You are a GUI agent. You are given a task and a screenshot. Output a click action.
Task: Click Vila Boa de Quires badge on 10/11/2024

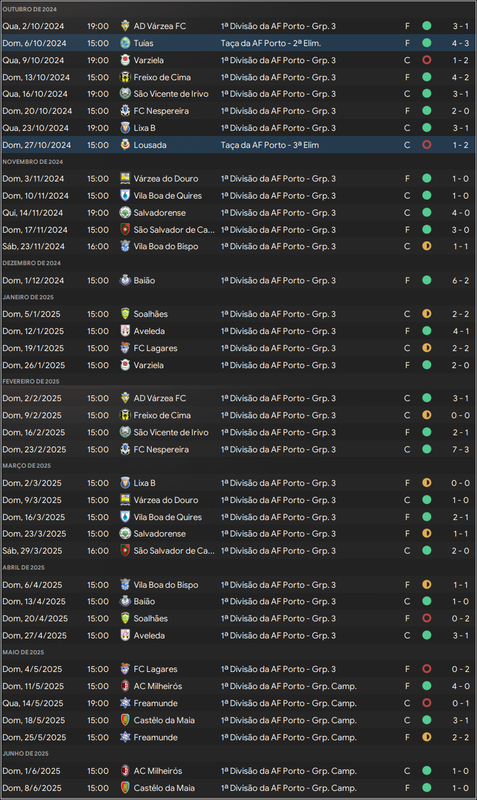[125, 195]
